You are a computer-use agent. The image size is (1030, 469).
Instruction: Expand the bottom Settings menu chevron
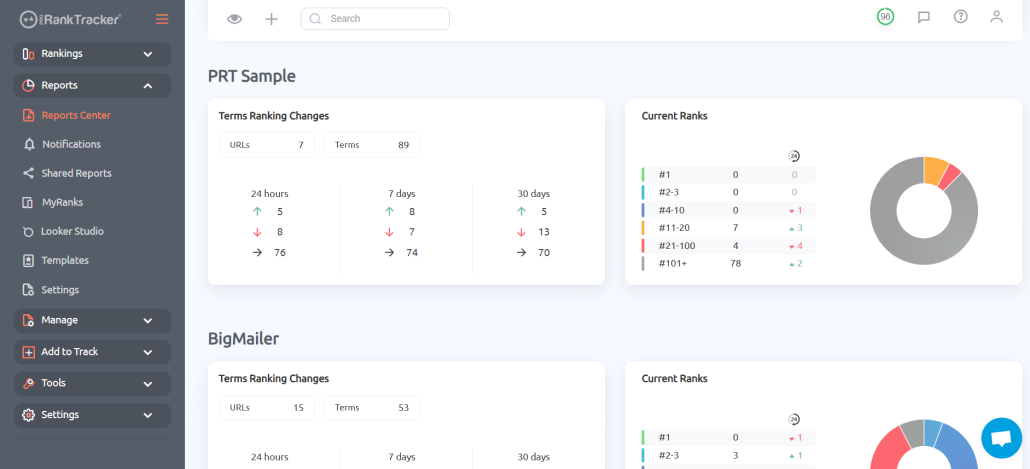point(148,416)
